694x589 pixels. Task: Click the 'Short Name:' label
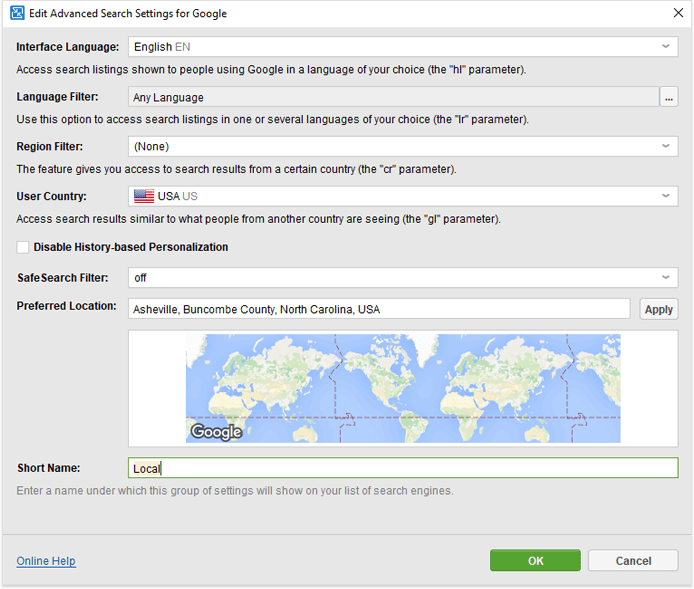[49, 468]
